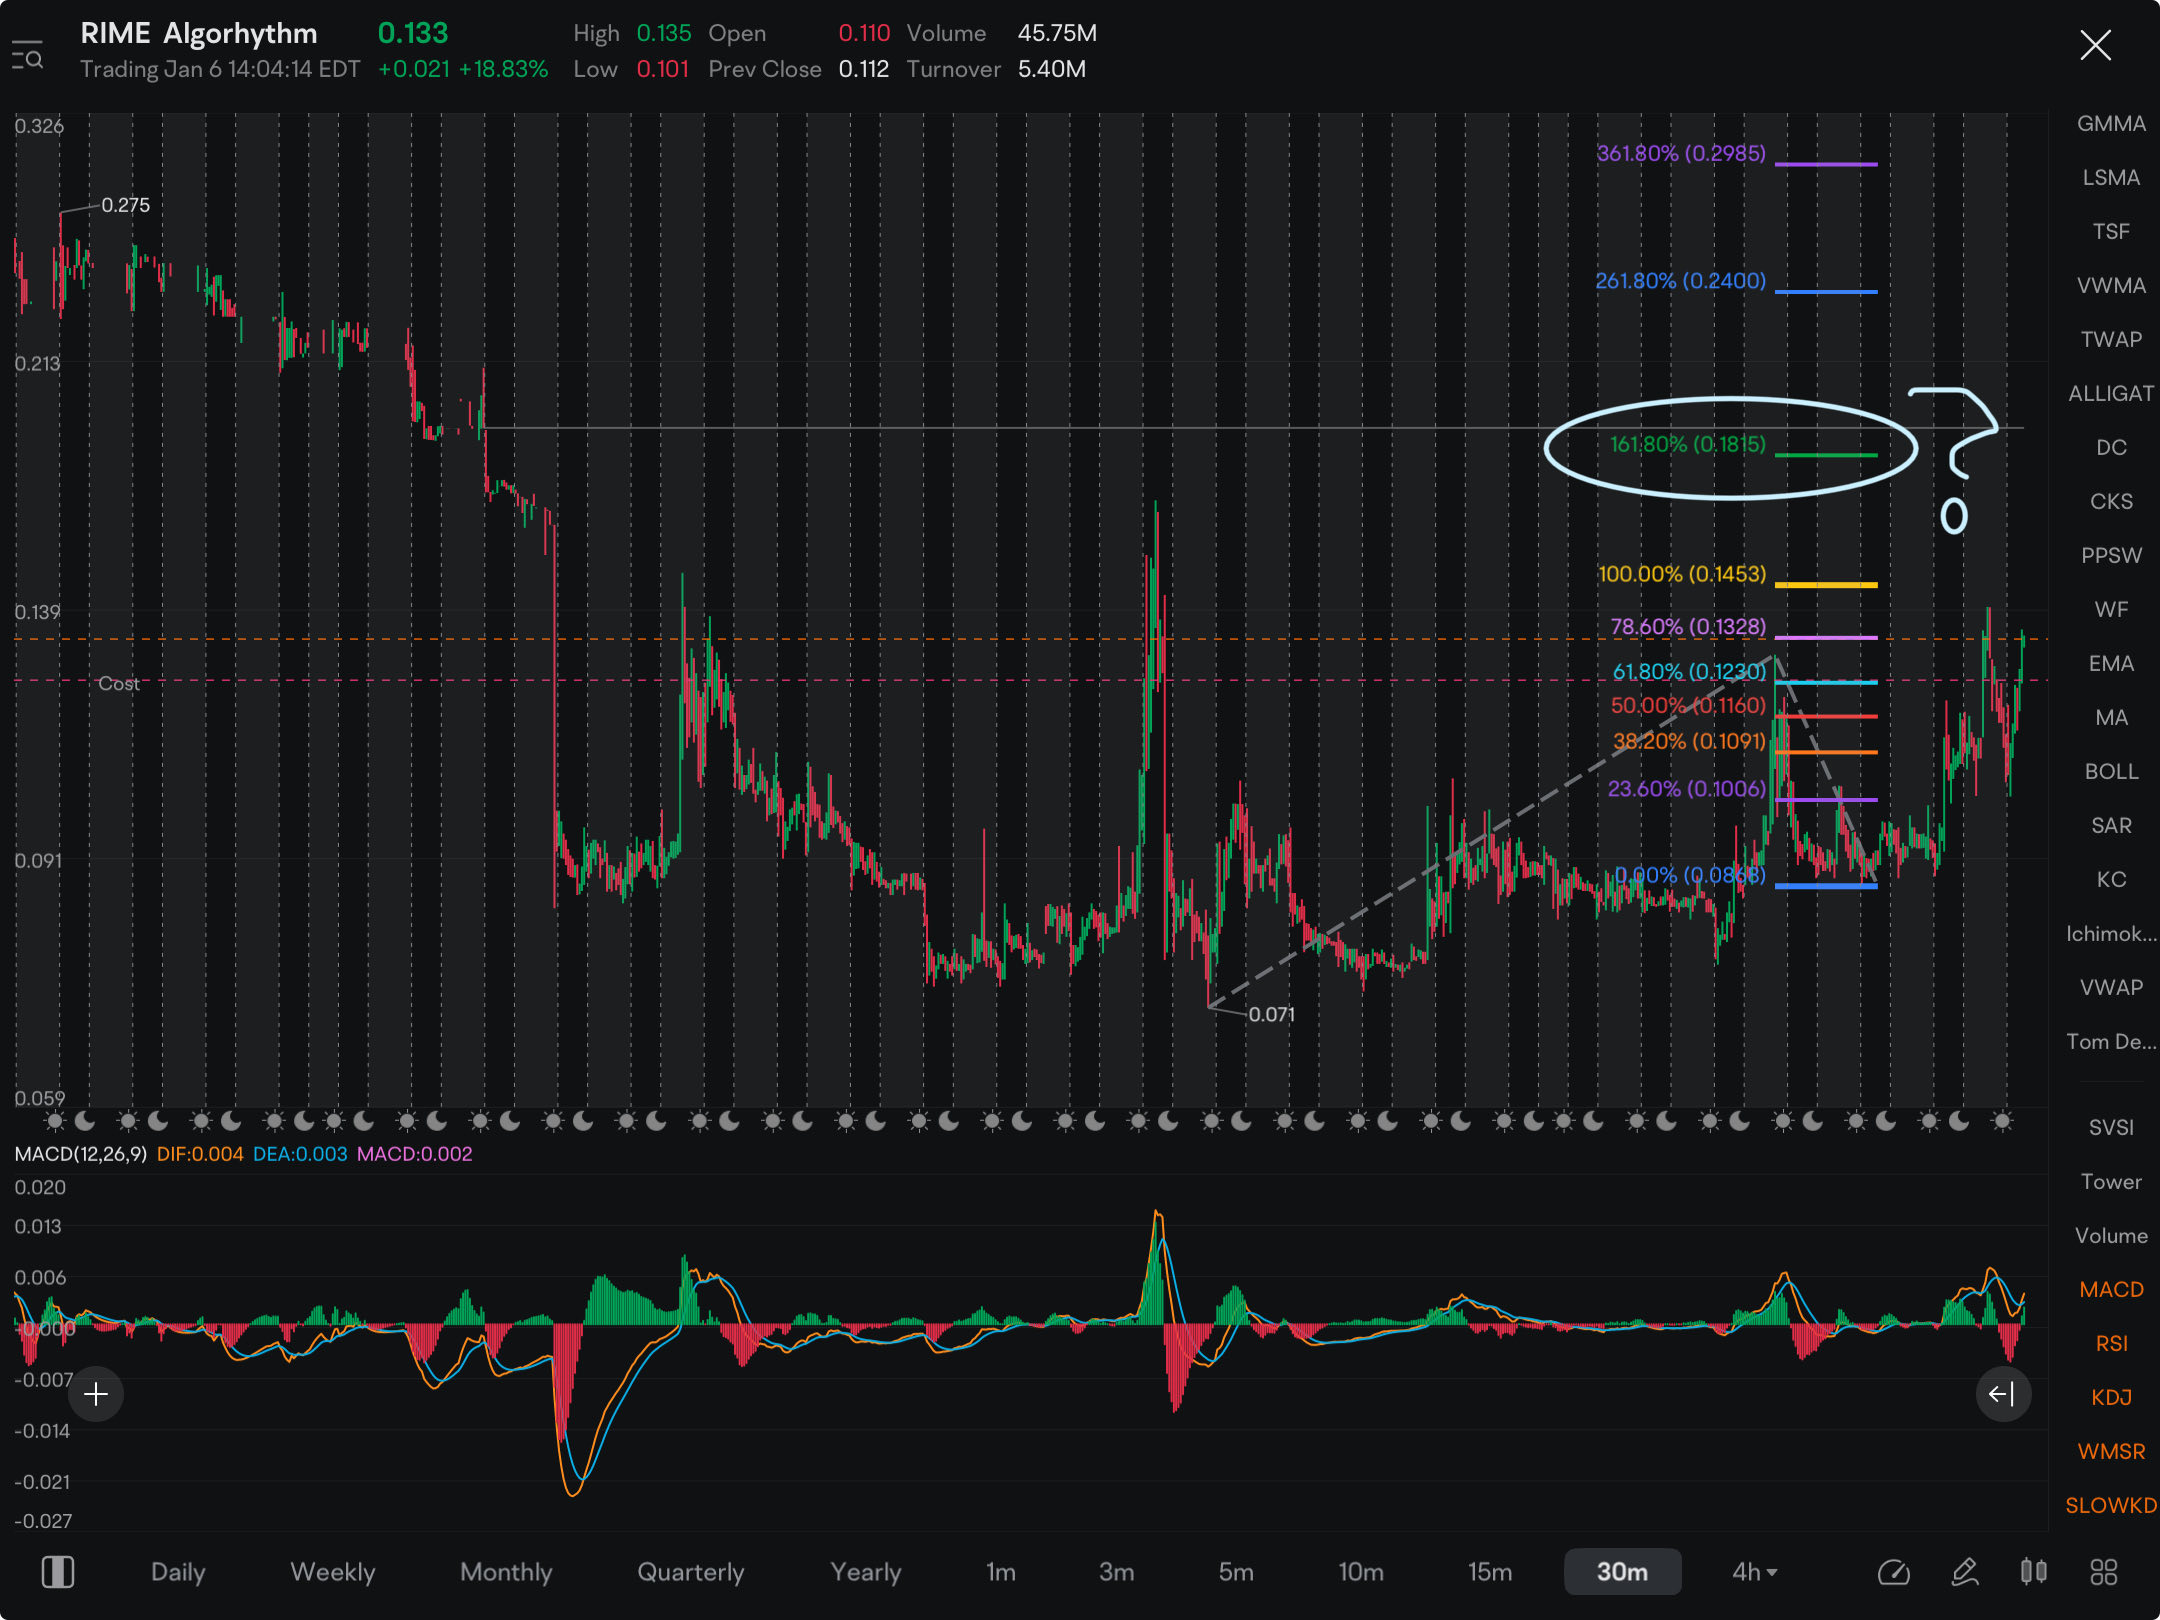
Task: Switch to Quarterly timeframe
Action: pos(691,1572)
